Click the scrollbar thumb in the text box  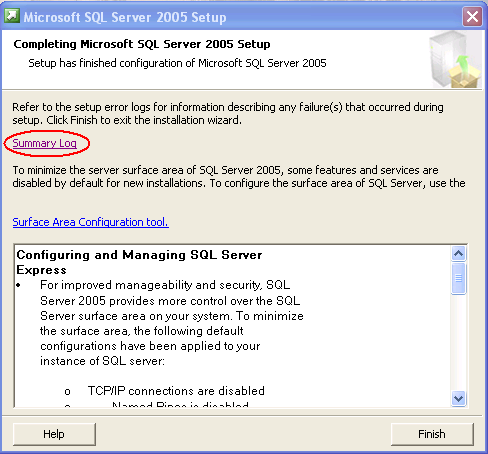tap(459, 279)
